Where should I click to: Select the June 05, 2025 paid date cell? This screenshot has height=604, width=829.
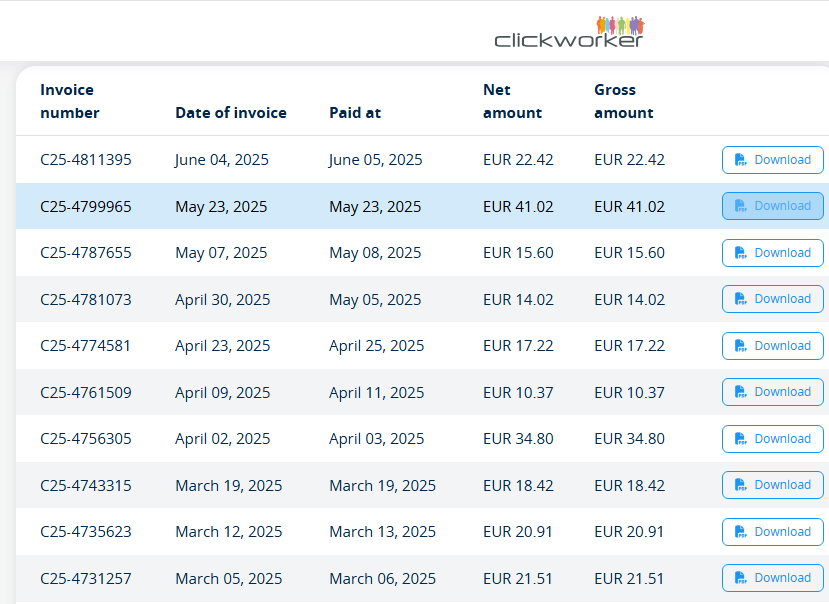[x=375, y=160]
